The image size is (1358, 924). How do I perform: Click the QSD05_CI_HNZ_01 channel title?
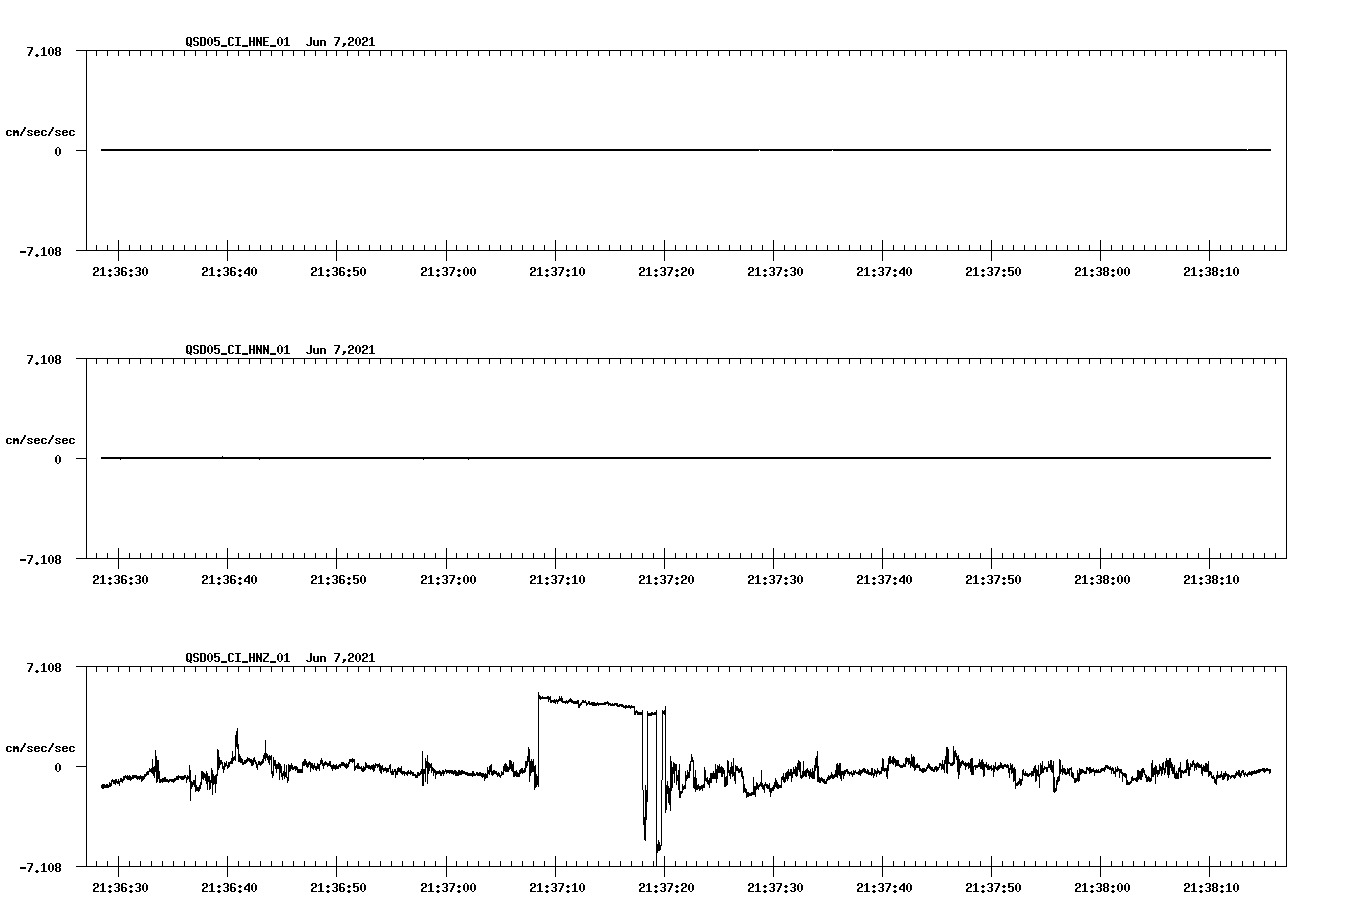click(238, 658)
